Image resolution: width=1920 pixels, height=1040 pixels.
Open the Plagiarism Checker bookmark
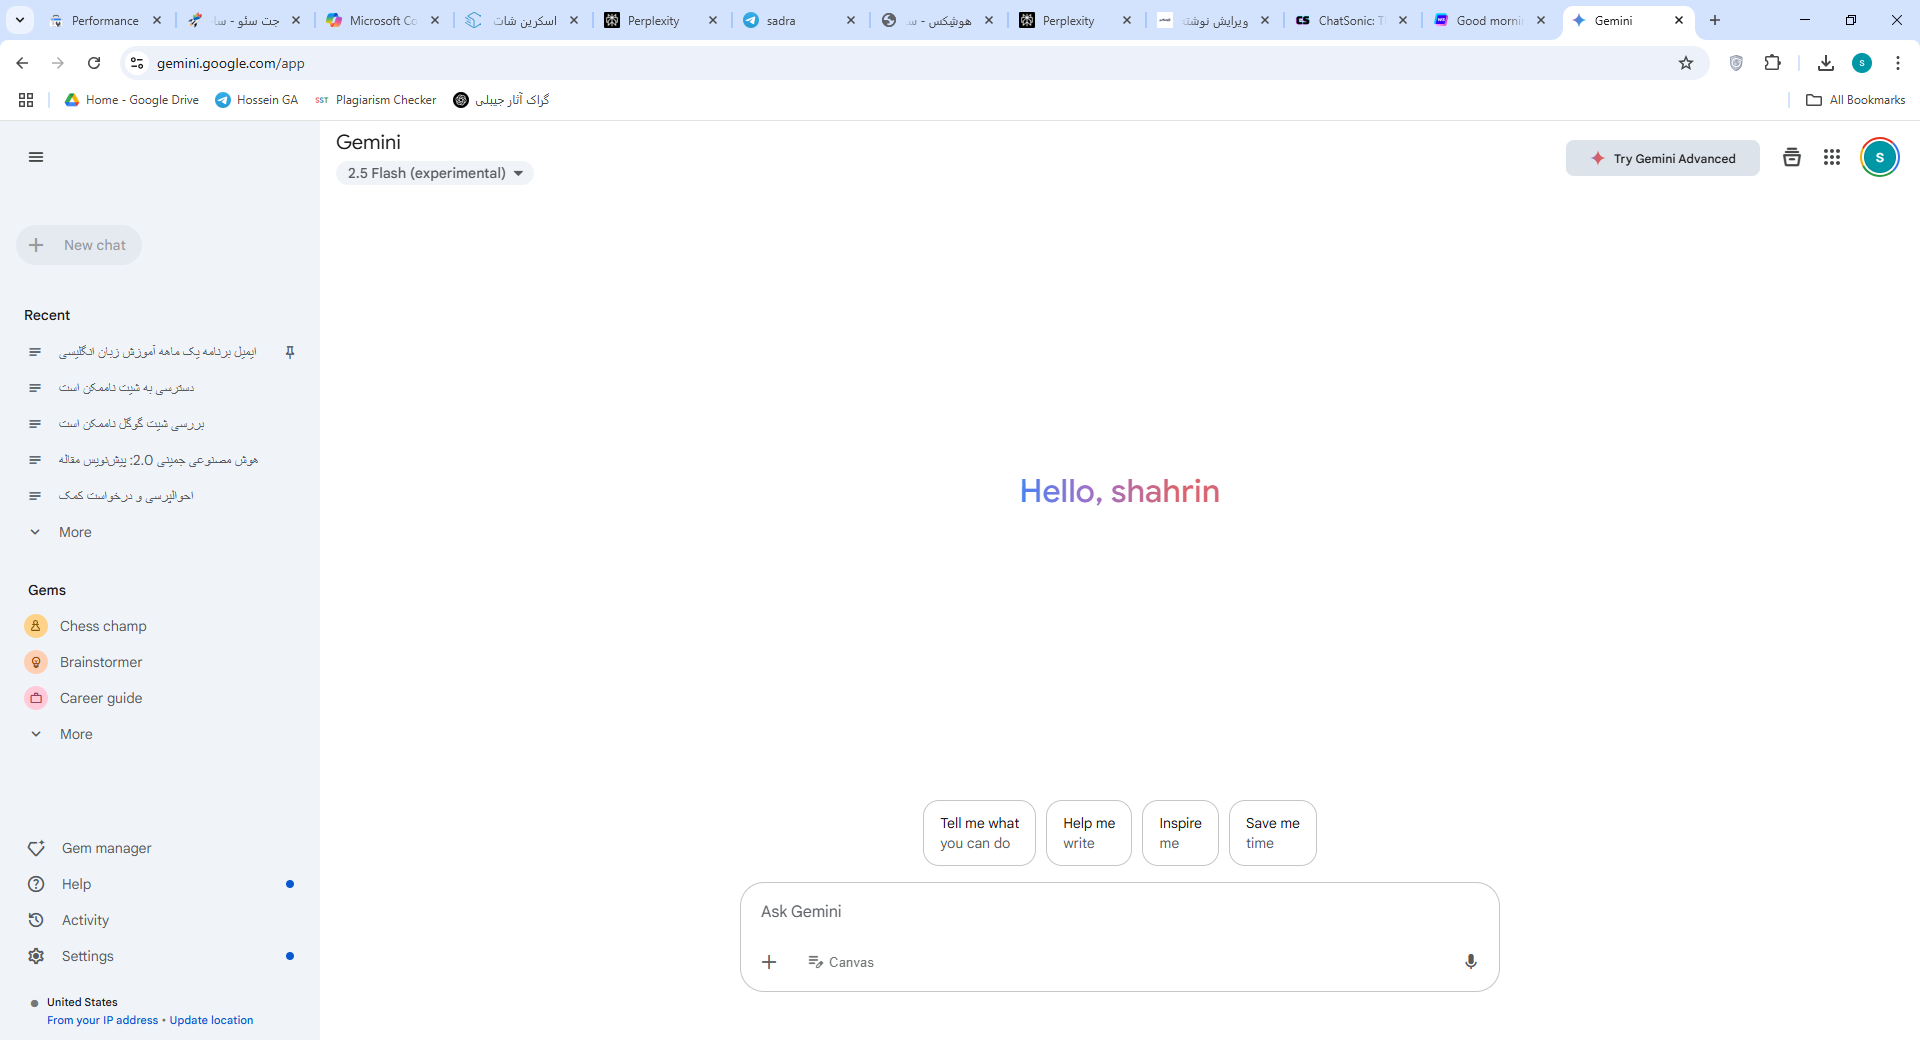pos(375,100)
